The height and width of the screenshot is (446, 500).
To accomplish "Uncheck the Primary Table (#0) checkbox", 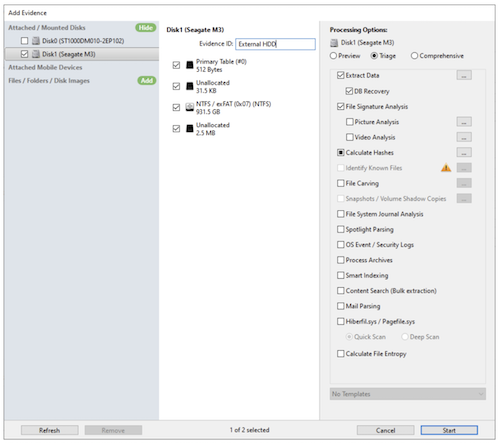I will 176,65.
